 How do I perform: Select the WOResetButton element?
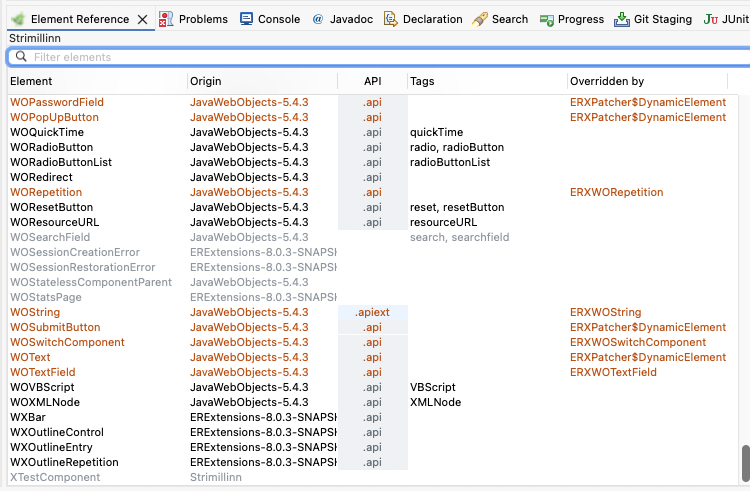pyautogui.click(x=52, y=207)
